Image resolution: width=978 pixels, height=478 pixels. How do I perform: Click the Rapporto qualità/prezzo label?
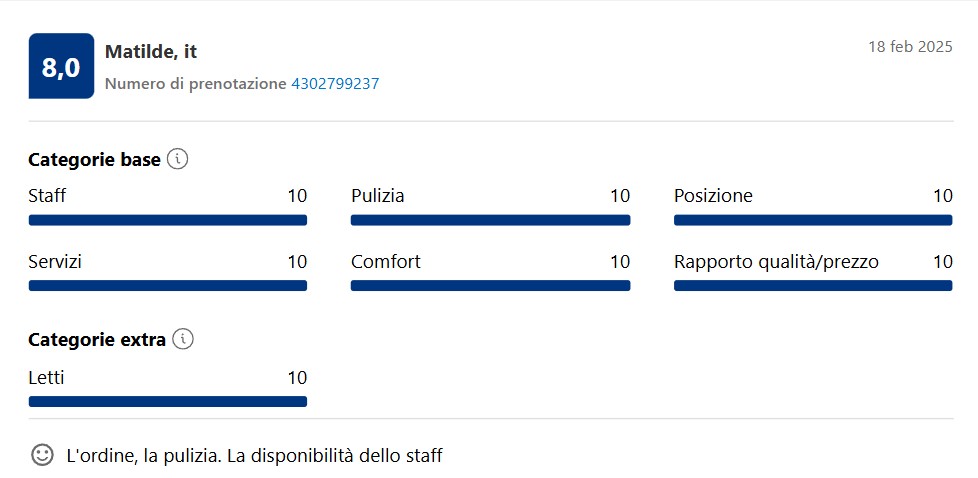[777, 262]
